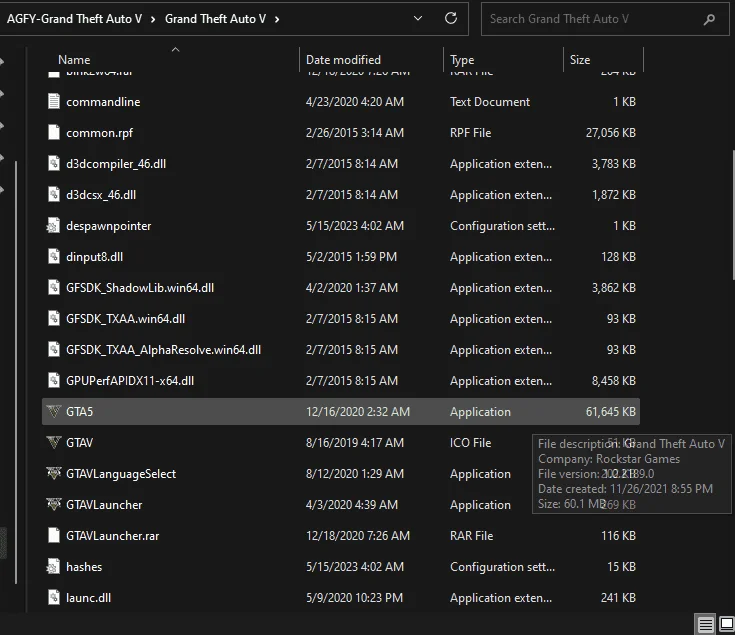Click the 61,645 KB size value

610,411
